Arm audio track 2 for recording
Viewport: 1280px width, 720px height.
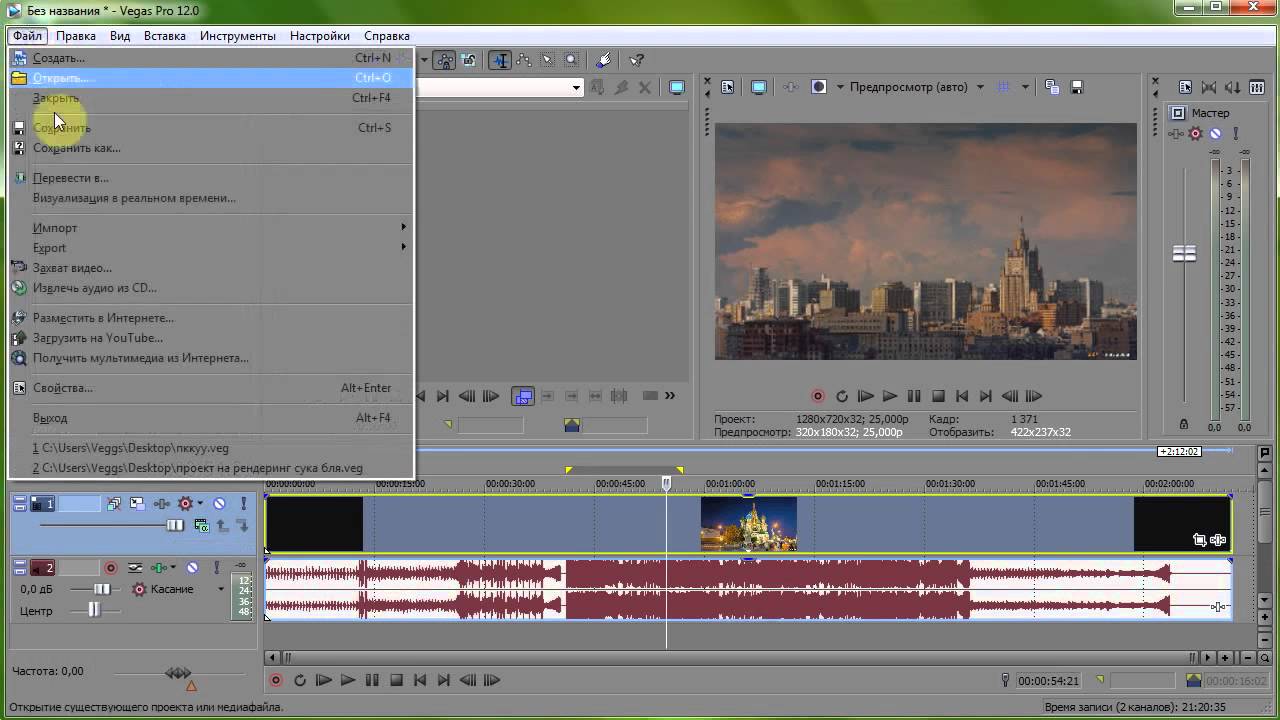pos(111,568)
